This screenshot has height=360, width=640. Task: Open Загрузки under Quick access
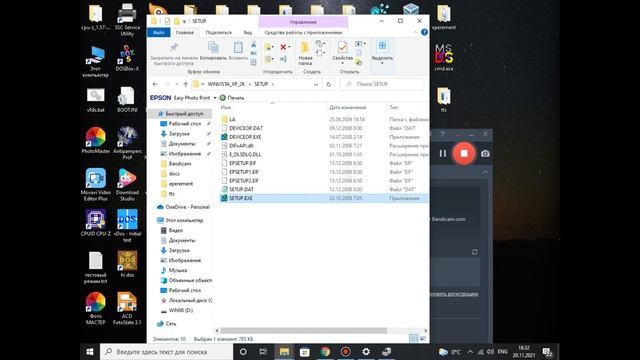point(179,134)
